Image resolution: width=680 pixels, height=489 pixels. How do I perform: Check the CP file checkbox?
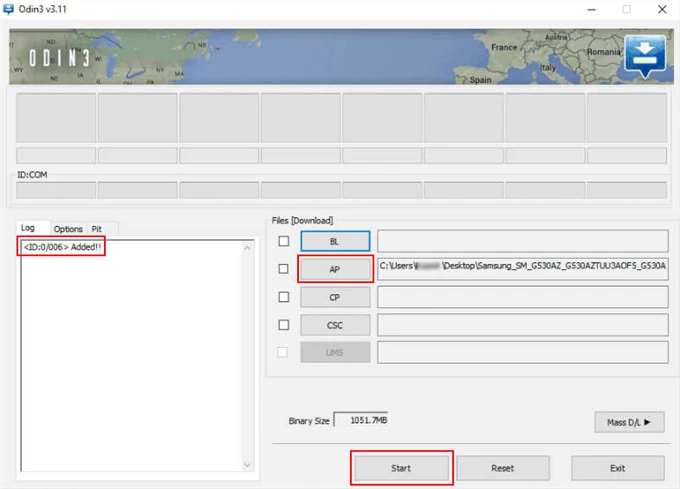click(x=284, y=297)
